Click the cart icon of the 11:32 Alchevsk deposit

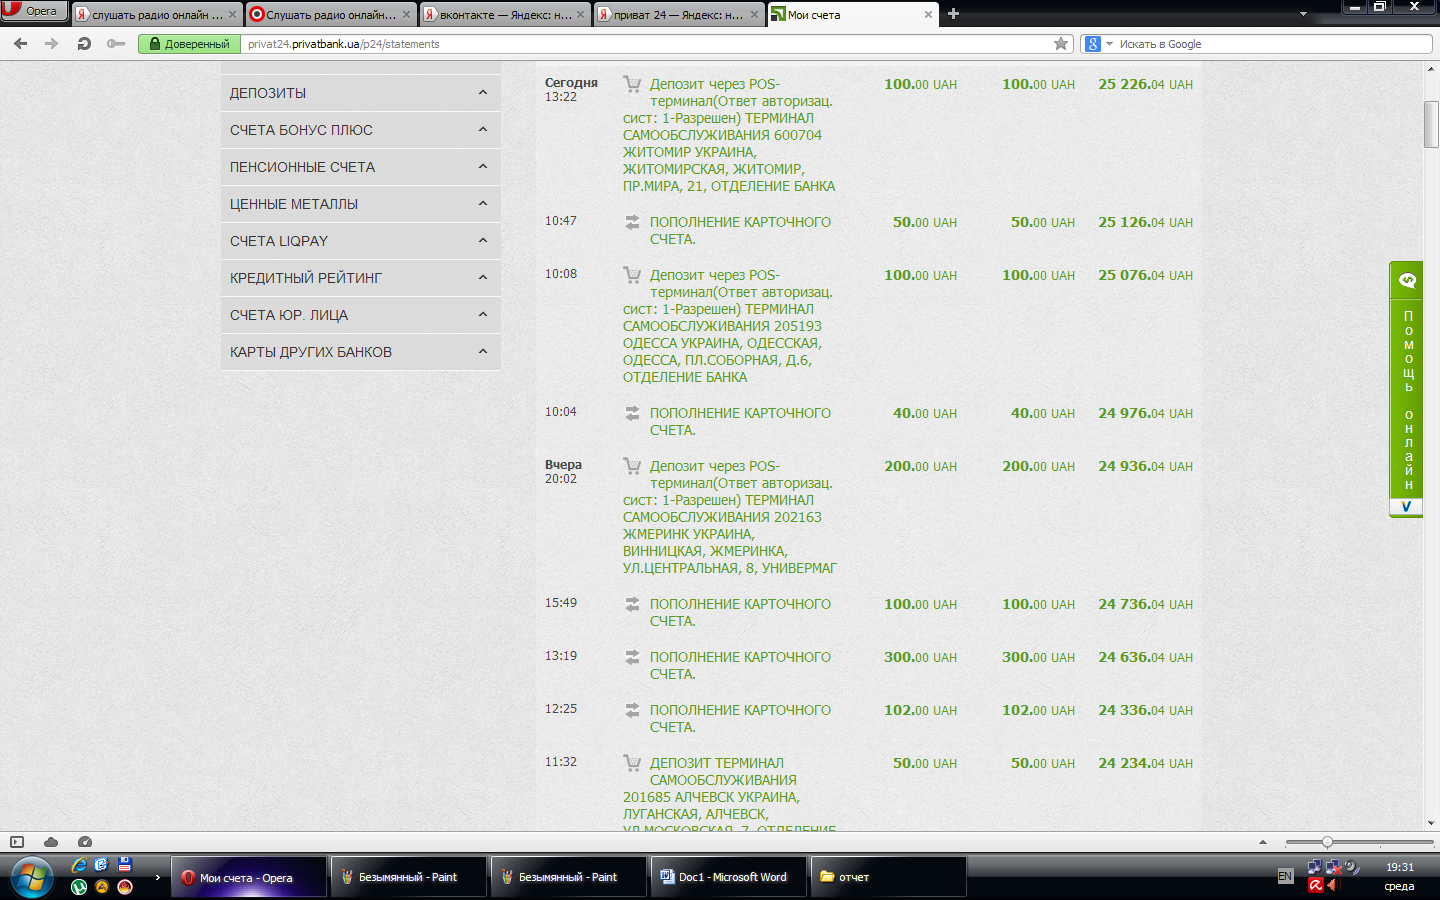pyautogui.click(x=632, y=763)
